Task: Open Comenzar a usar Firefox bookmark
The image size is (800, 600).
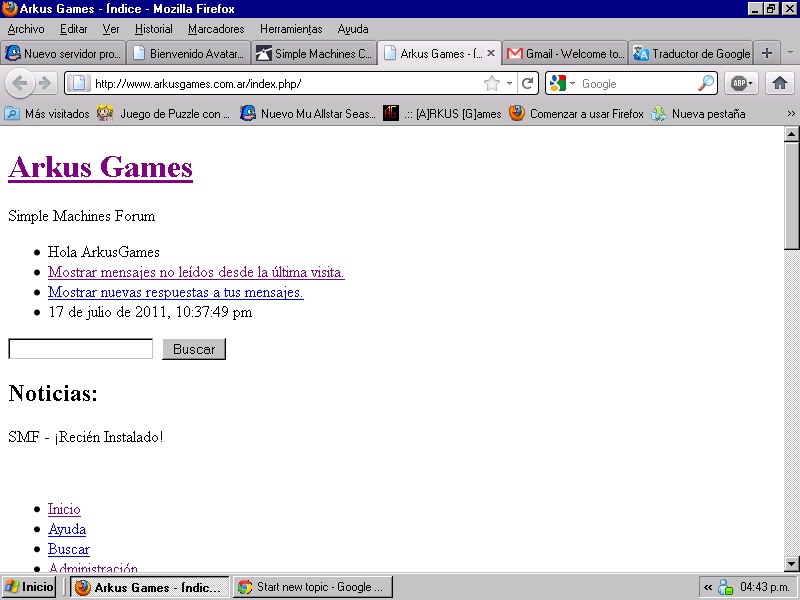Action: click(x=577, y=114)
